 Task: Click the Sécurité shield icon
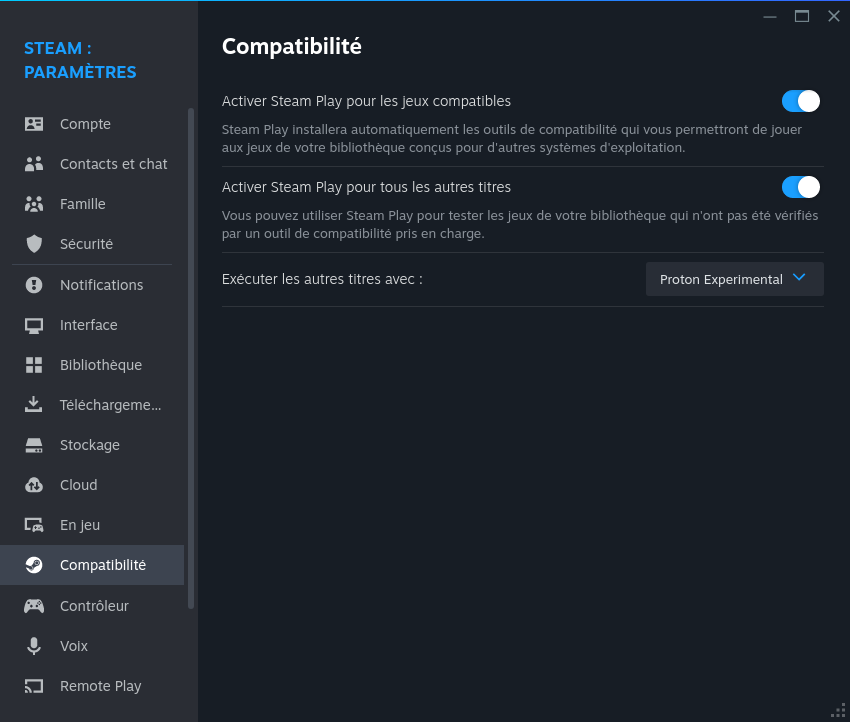[34, 244]
